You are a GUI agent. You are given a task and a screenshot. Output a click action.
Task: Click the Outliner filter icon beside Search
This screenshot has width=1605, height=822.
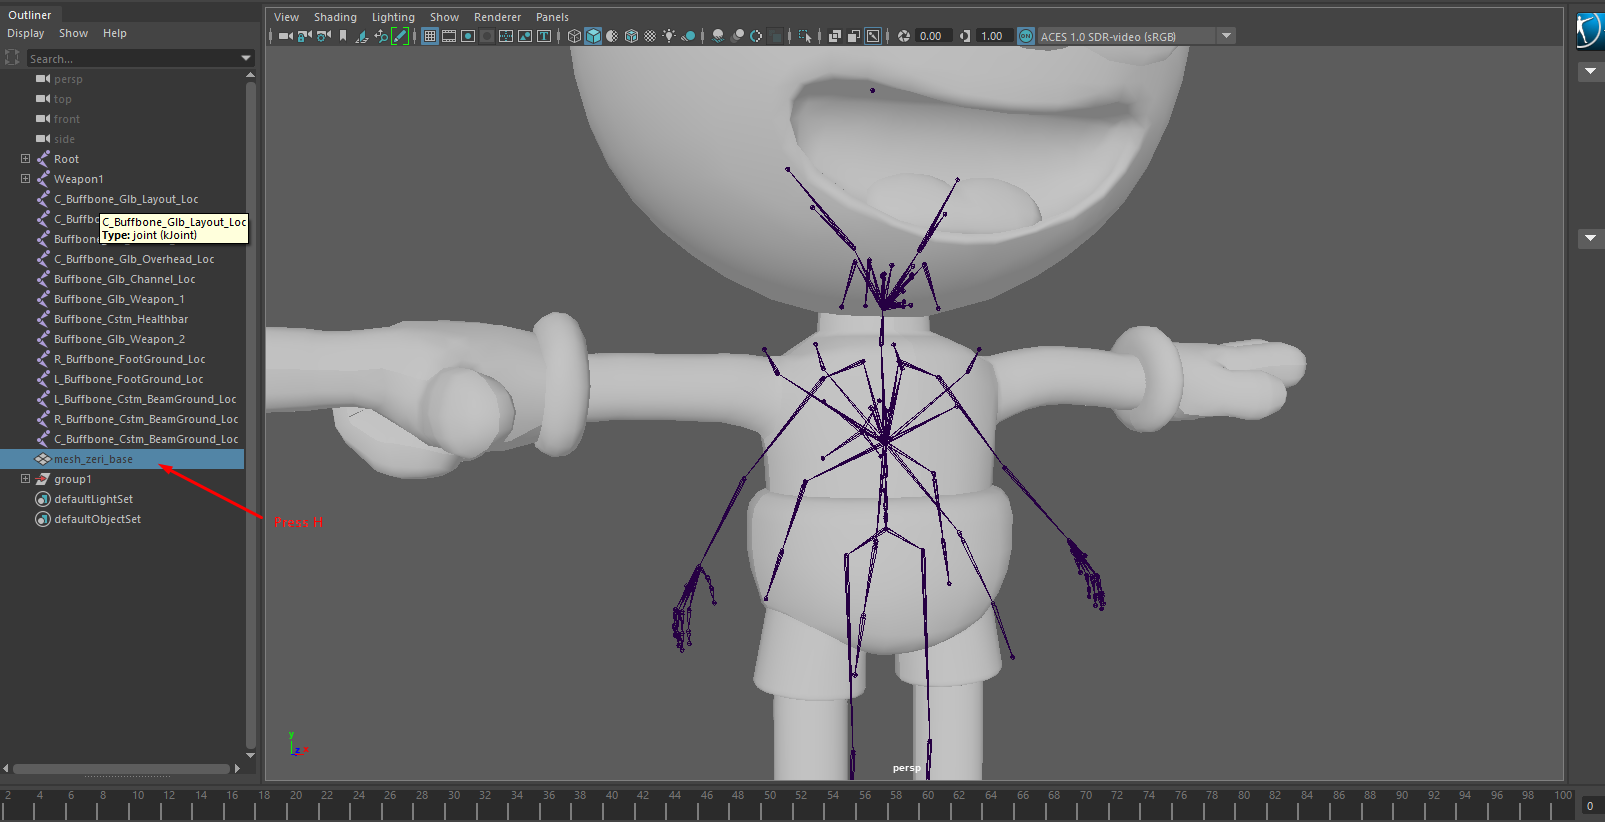pyautogui.click(x=12, y=58)
